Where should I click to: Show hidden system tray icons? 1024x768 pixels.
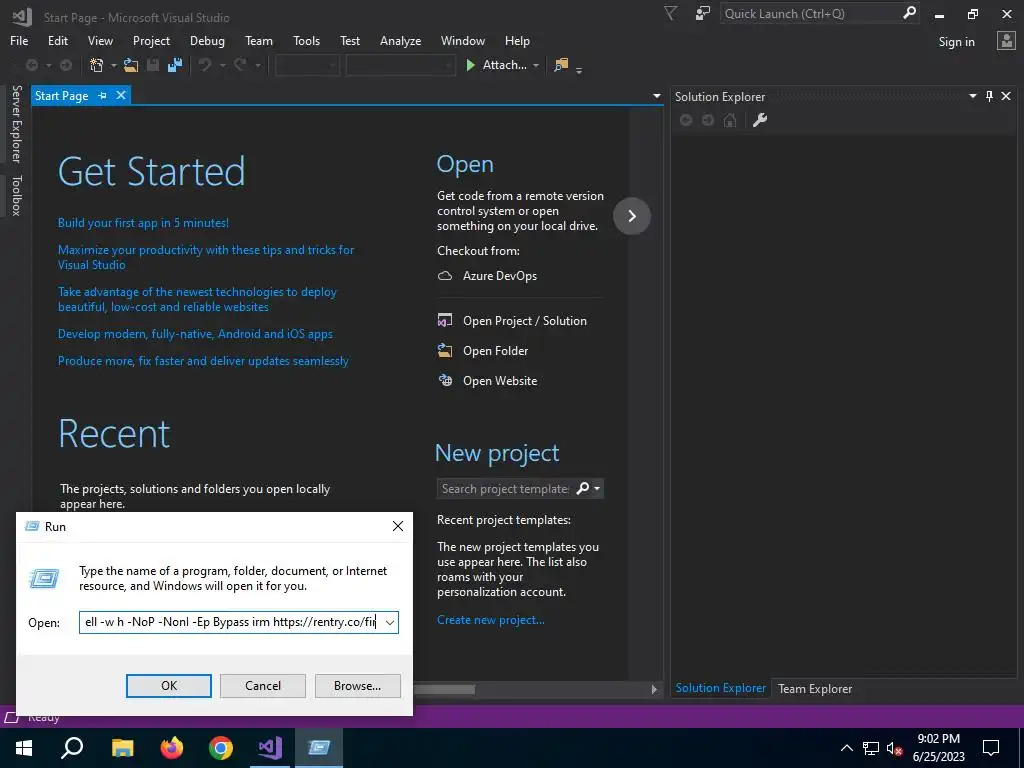[x=846, y=748]
